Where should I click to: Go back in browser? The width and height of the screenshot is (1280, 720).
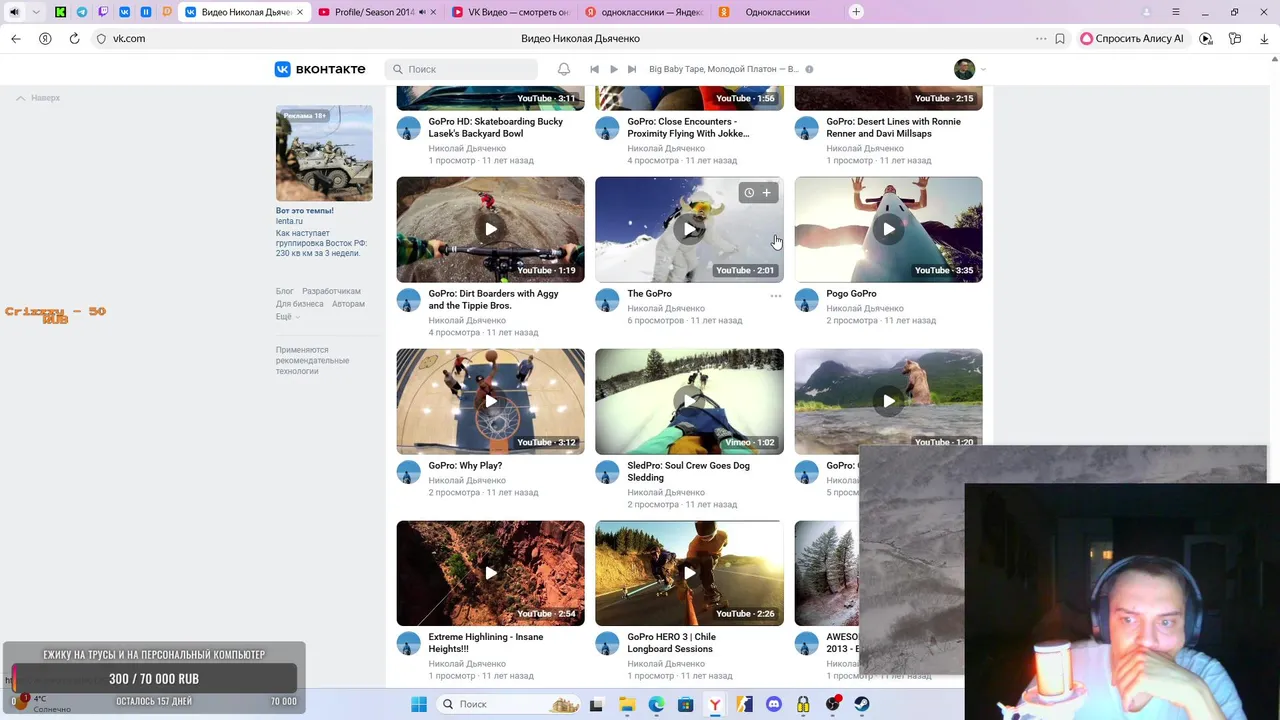point(16,38)
